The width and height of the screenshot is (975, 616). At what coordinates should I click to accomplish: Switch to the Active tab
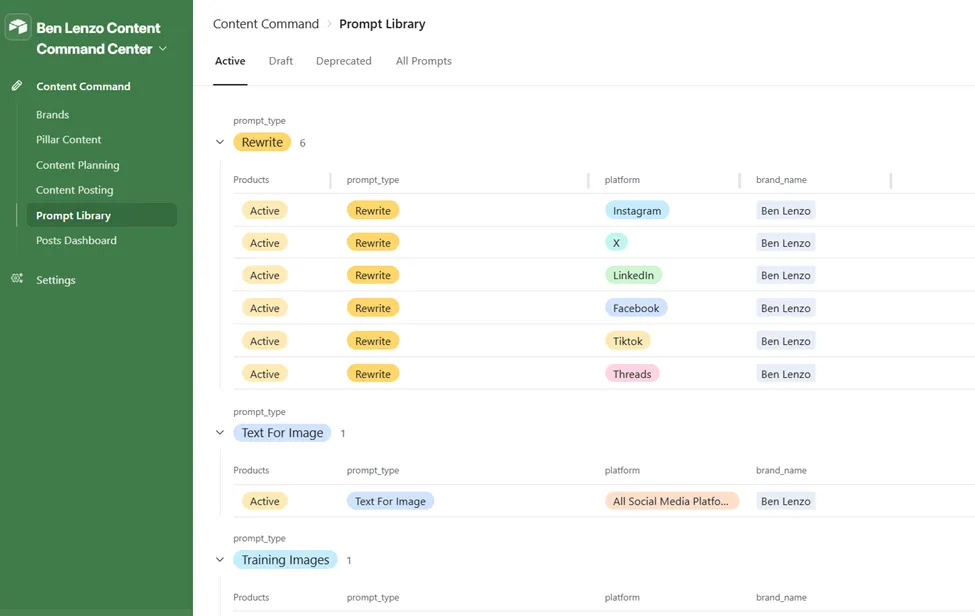(x=230, y=61)
